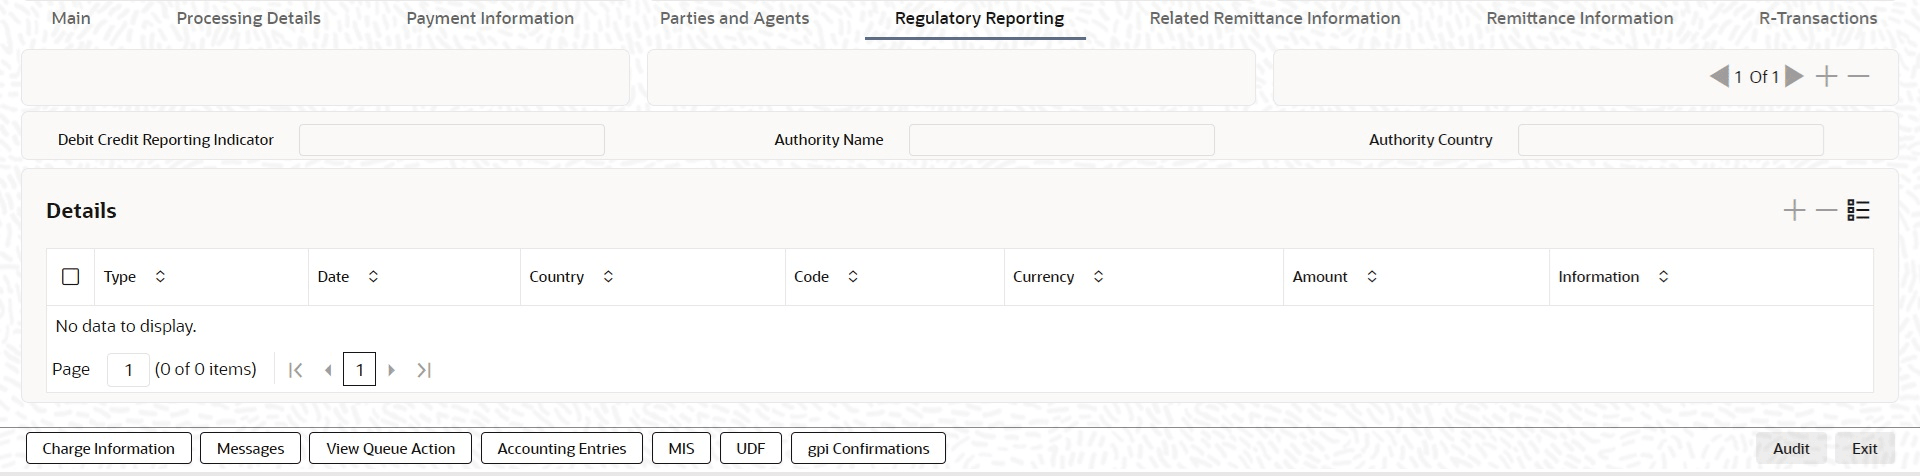Add new regulatory reporting record plus icon
The height and width of the screenshot is (476, 1920).
click(x=1826, y=77)
